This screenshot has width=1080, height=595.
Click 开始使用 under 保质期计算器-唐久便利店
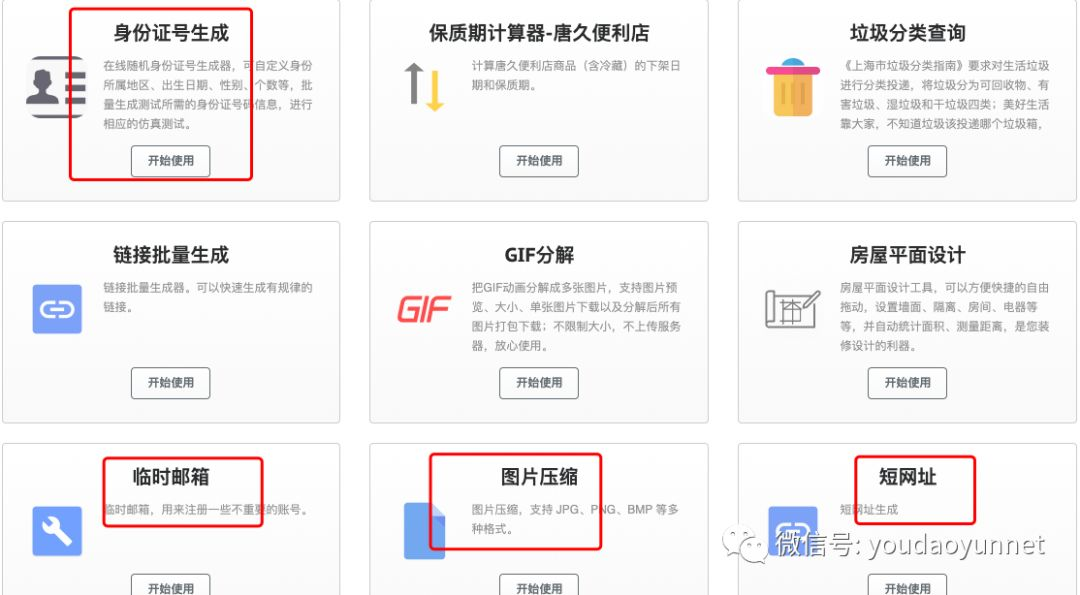[539, 161]
